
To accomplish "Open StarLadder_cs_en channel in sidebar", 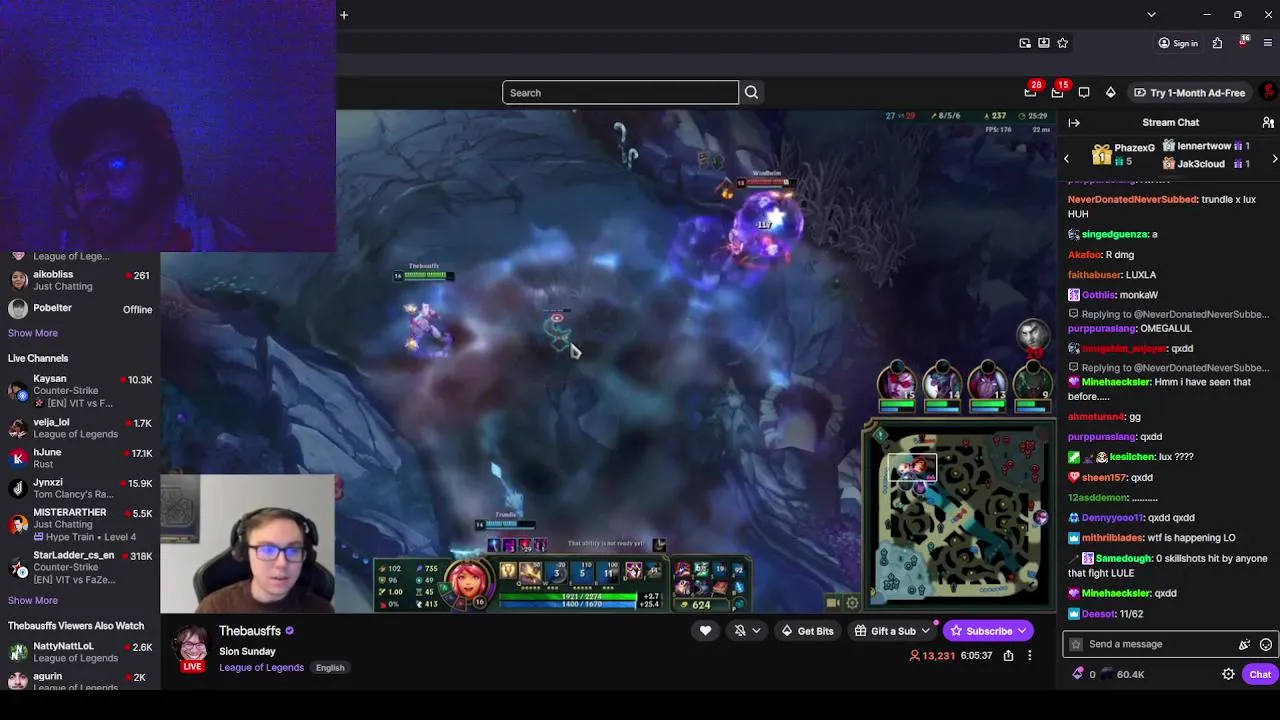I will [80, 567].
